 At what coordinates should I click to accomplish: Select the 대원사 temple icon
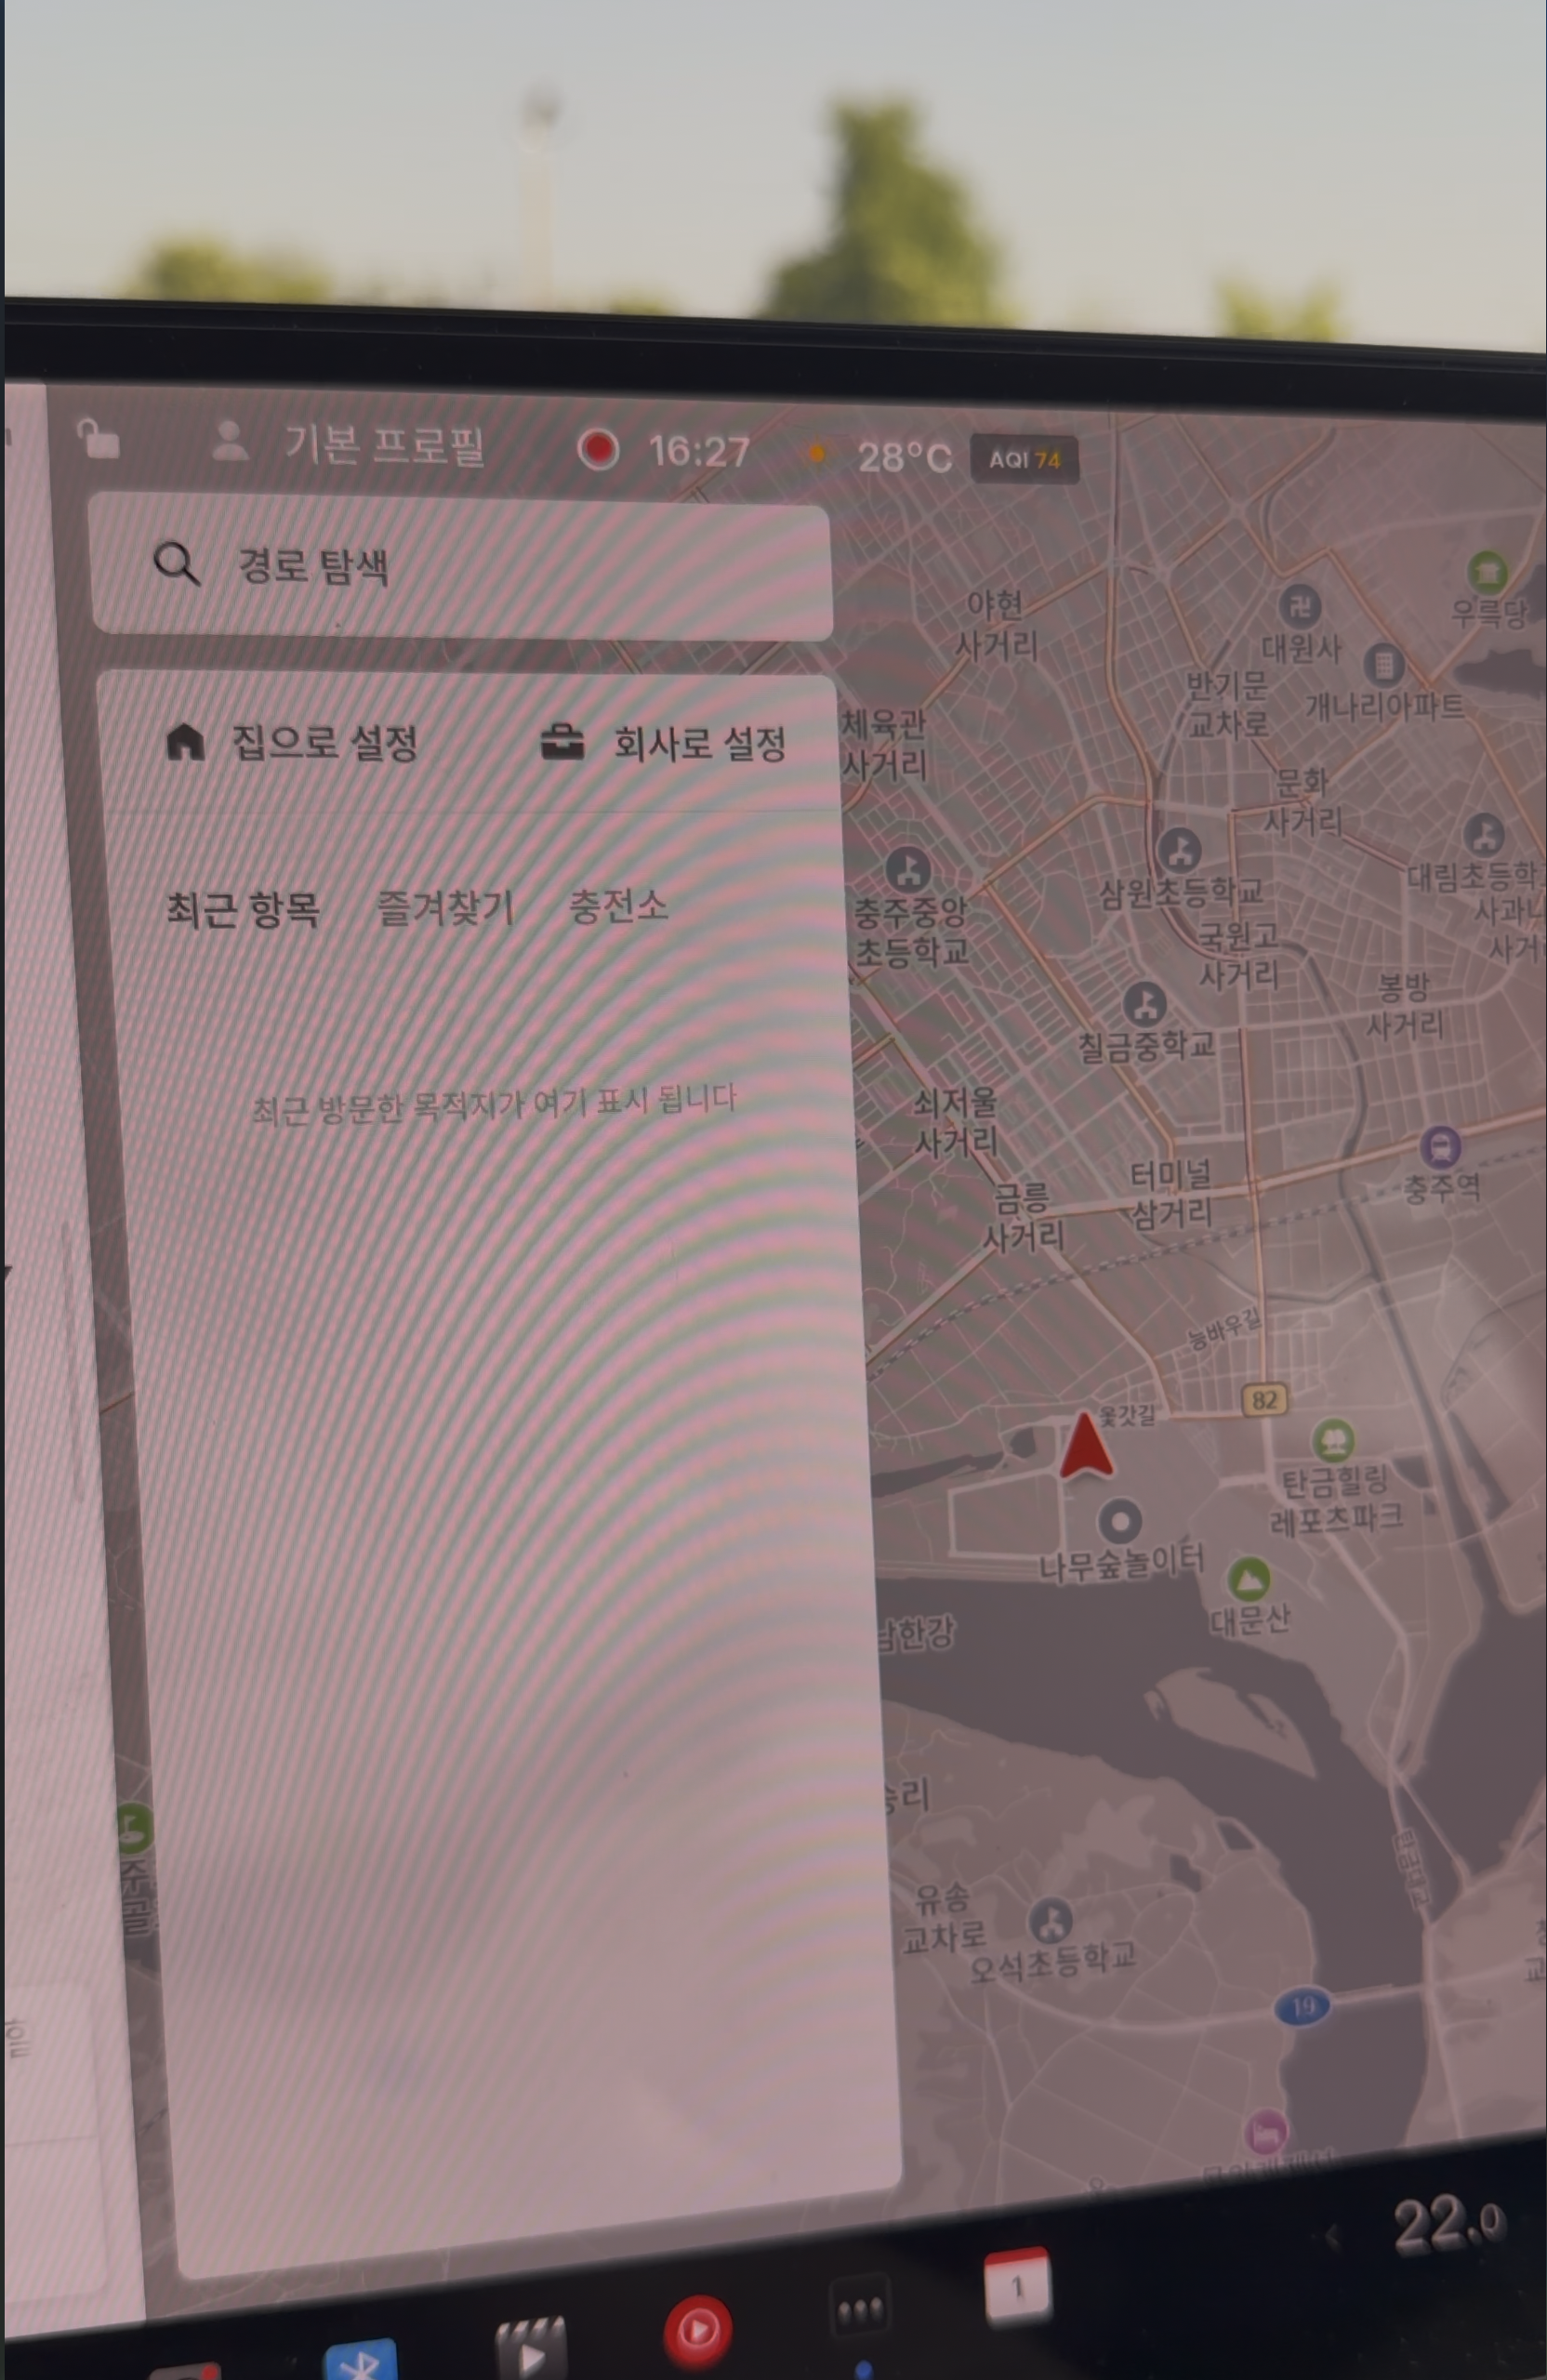click(1300, 606)
